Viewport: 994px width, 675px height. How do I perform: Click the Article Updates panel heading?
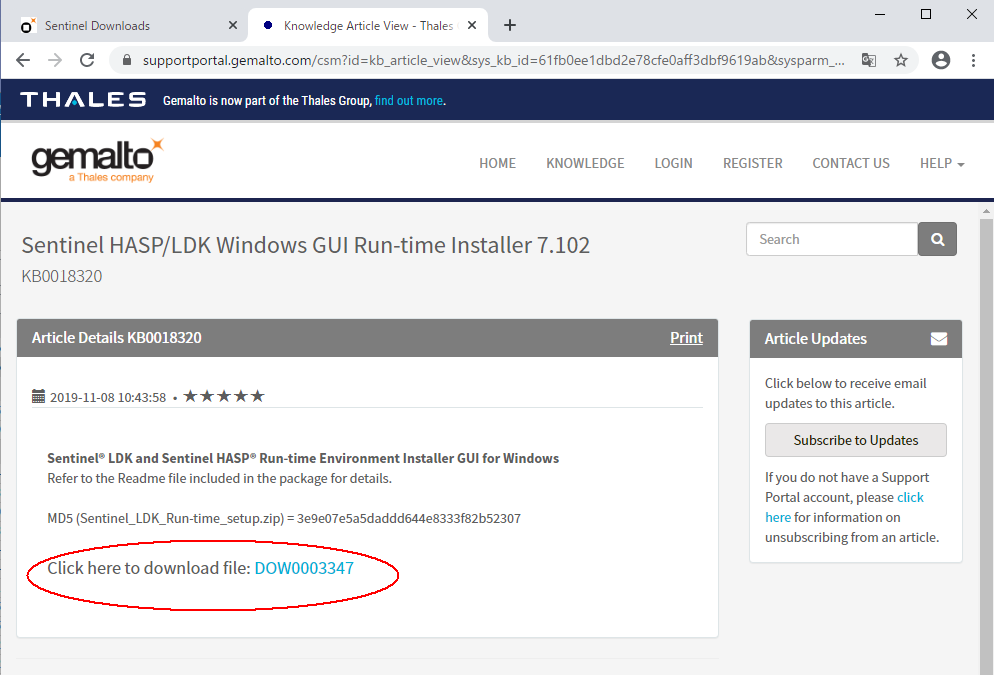click(x=815, y=338)
